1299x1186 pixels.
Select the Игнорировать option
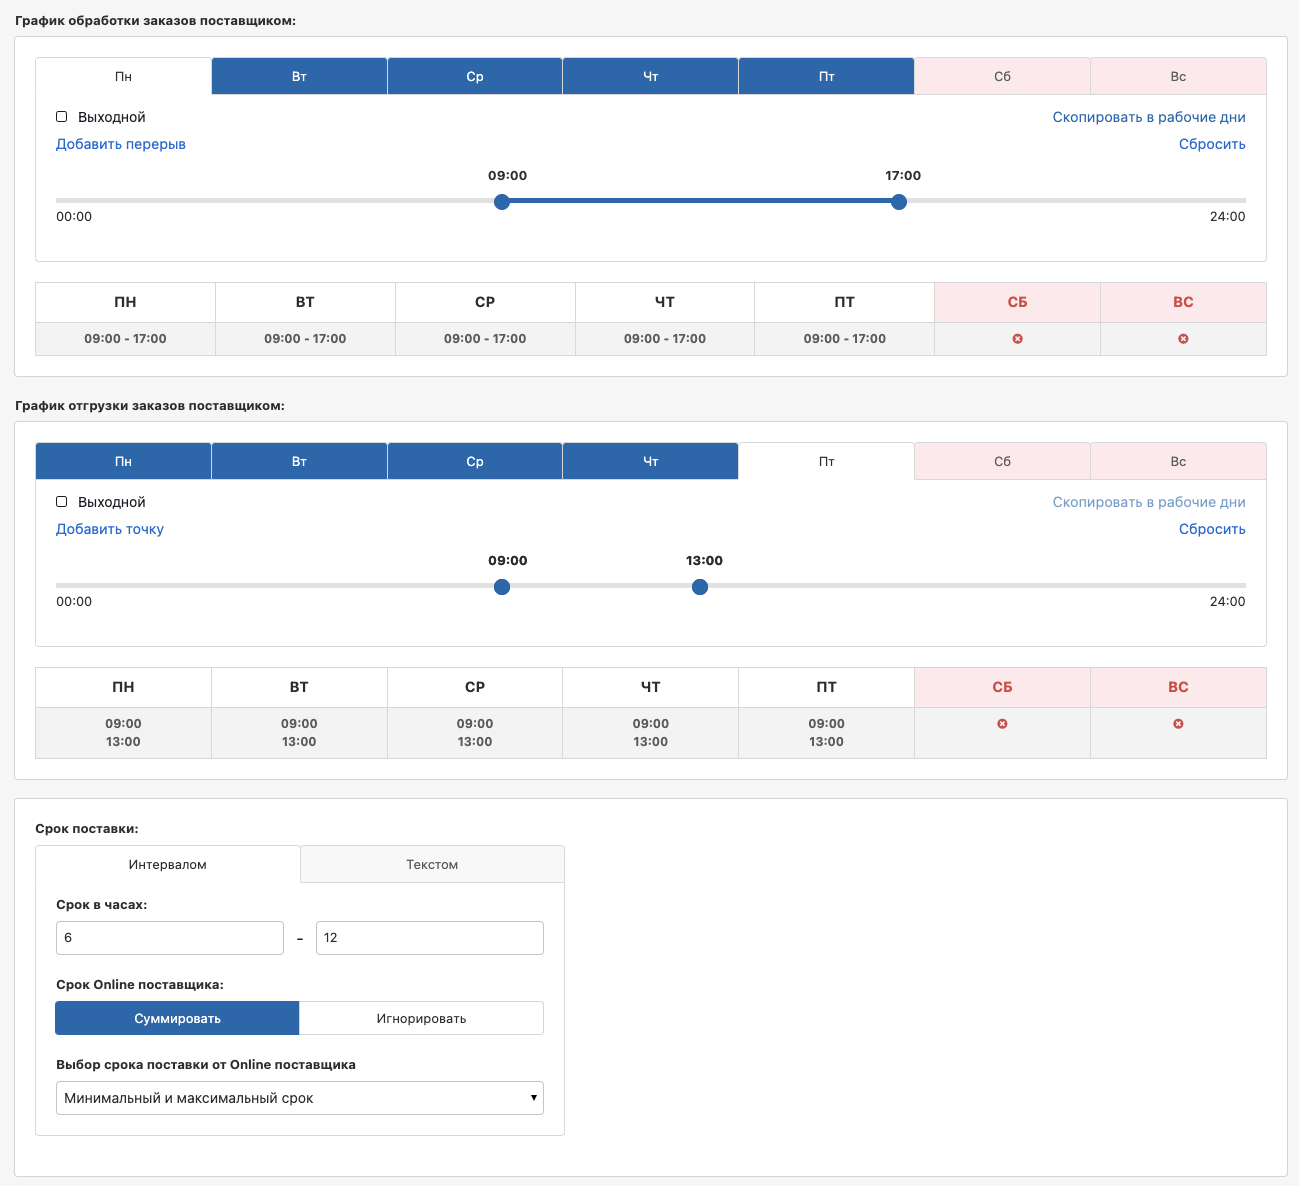click(421, 1018)
